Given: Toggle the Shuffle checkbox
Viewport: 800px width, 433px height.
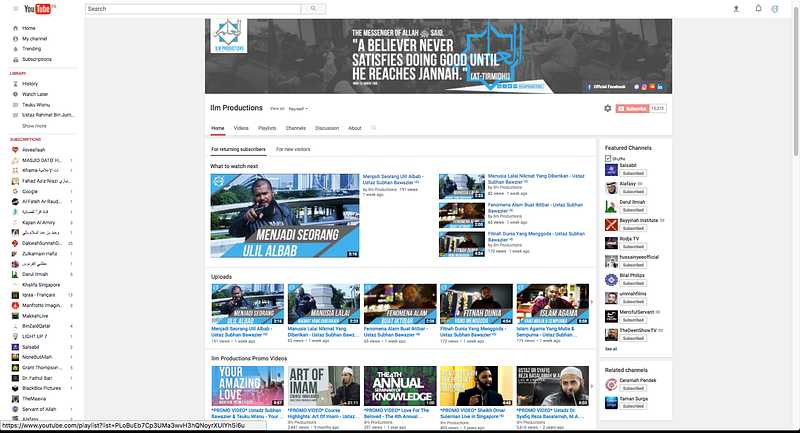Looking at the screenshot, I should pyautogui.click(x=608, y=159).
